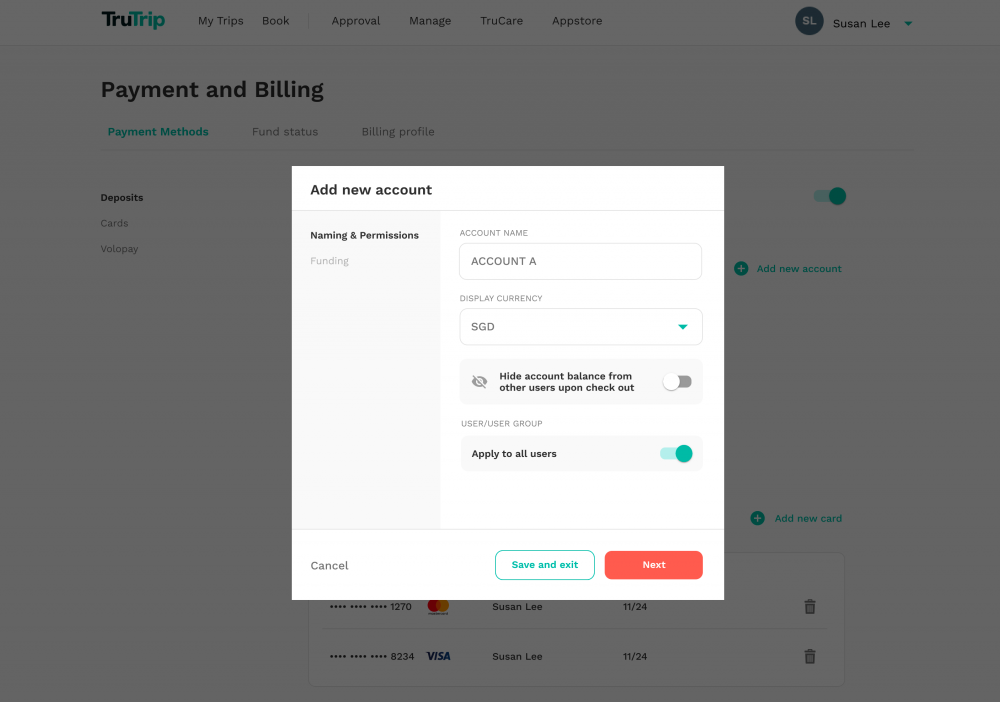
Task: Switch to the Billing profile tab
Action: click(398, 131)
